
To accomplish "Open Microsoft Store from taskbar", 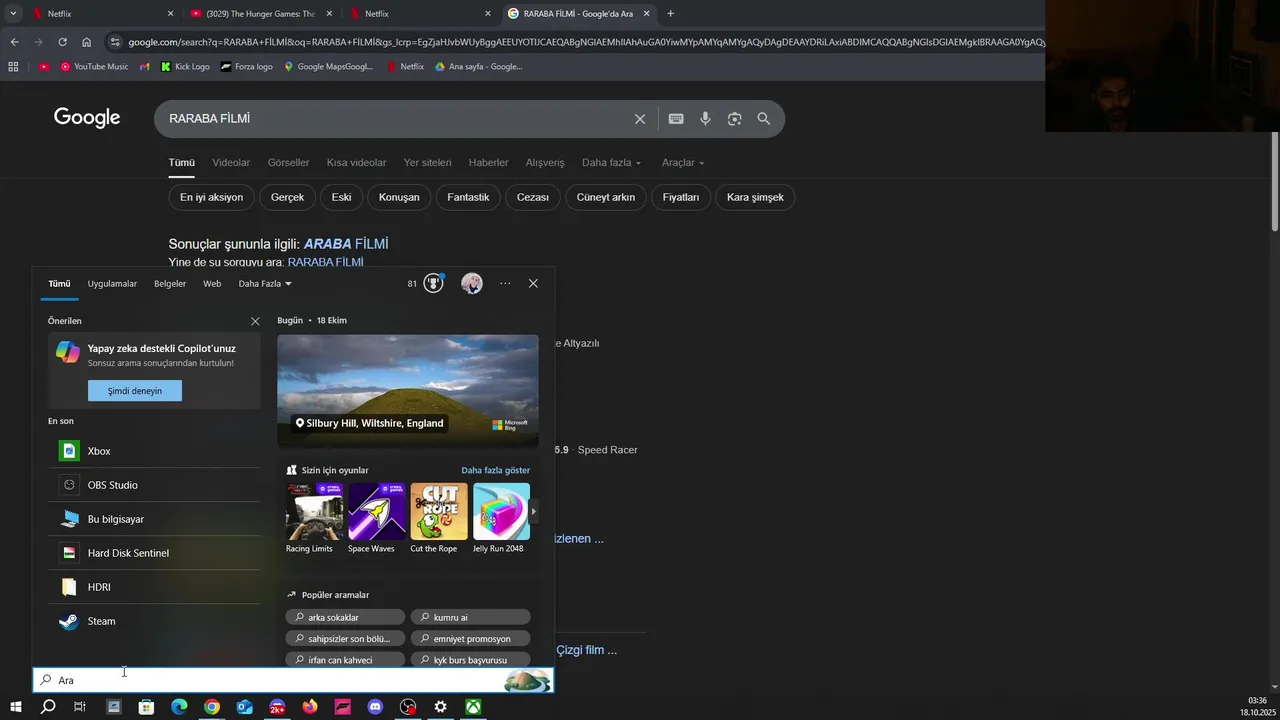I will pyautogui.click(x=146, y=707).
